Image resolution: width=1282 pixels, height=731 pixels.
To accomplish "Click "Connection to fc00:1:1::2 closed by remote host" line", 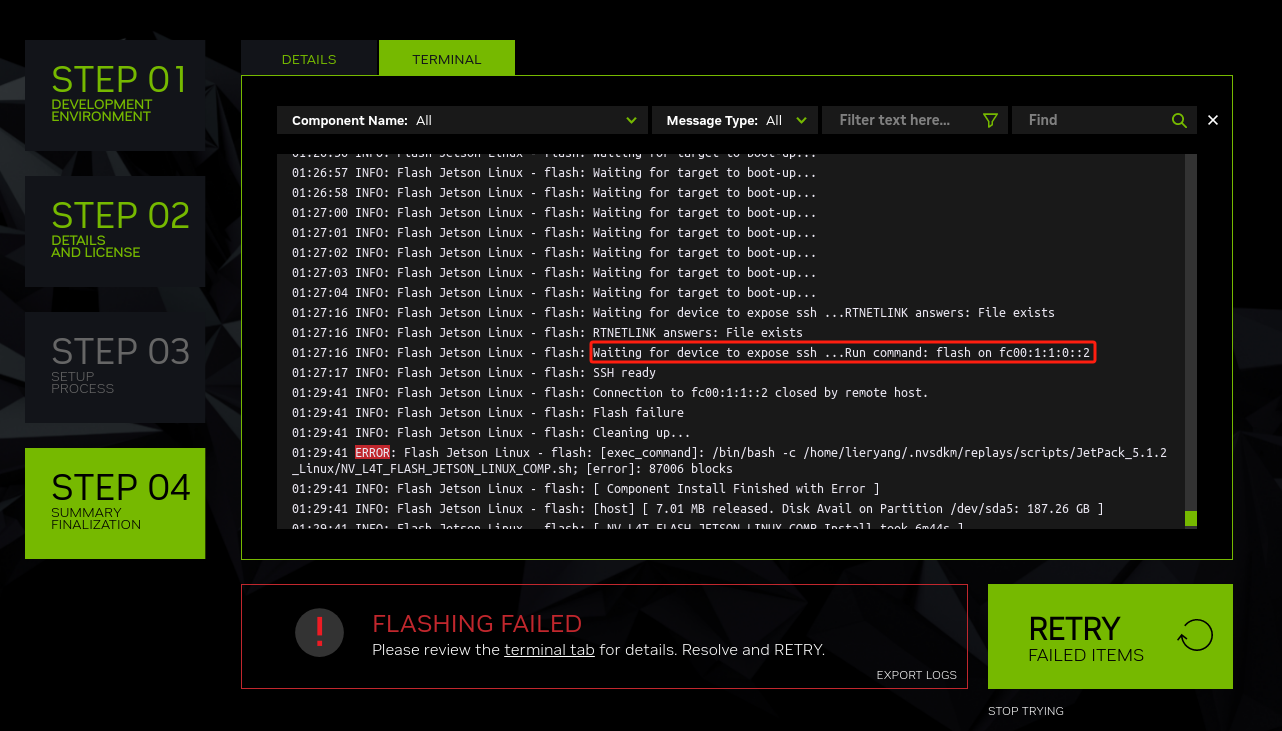I will pos(610,393).
